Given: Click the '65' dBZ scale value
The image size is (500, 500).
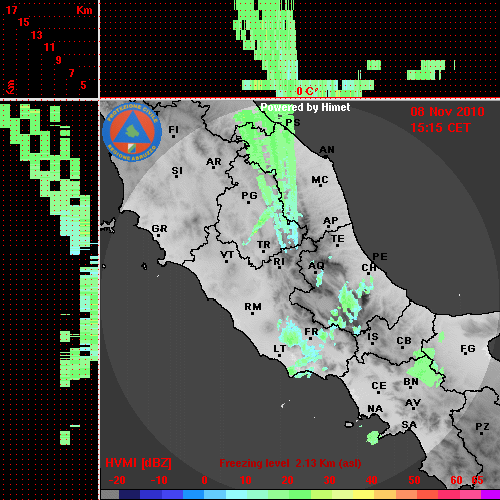Looking at the screenshot, I should tap(477, 480).
